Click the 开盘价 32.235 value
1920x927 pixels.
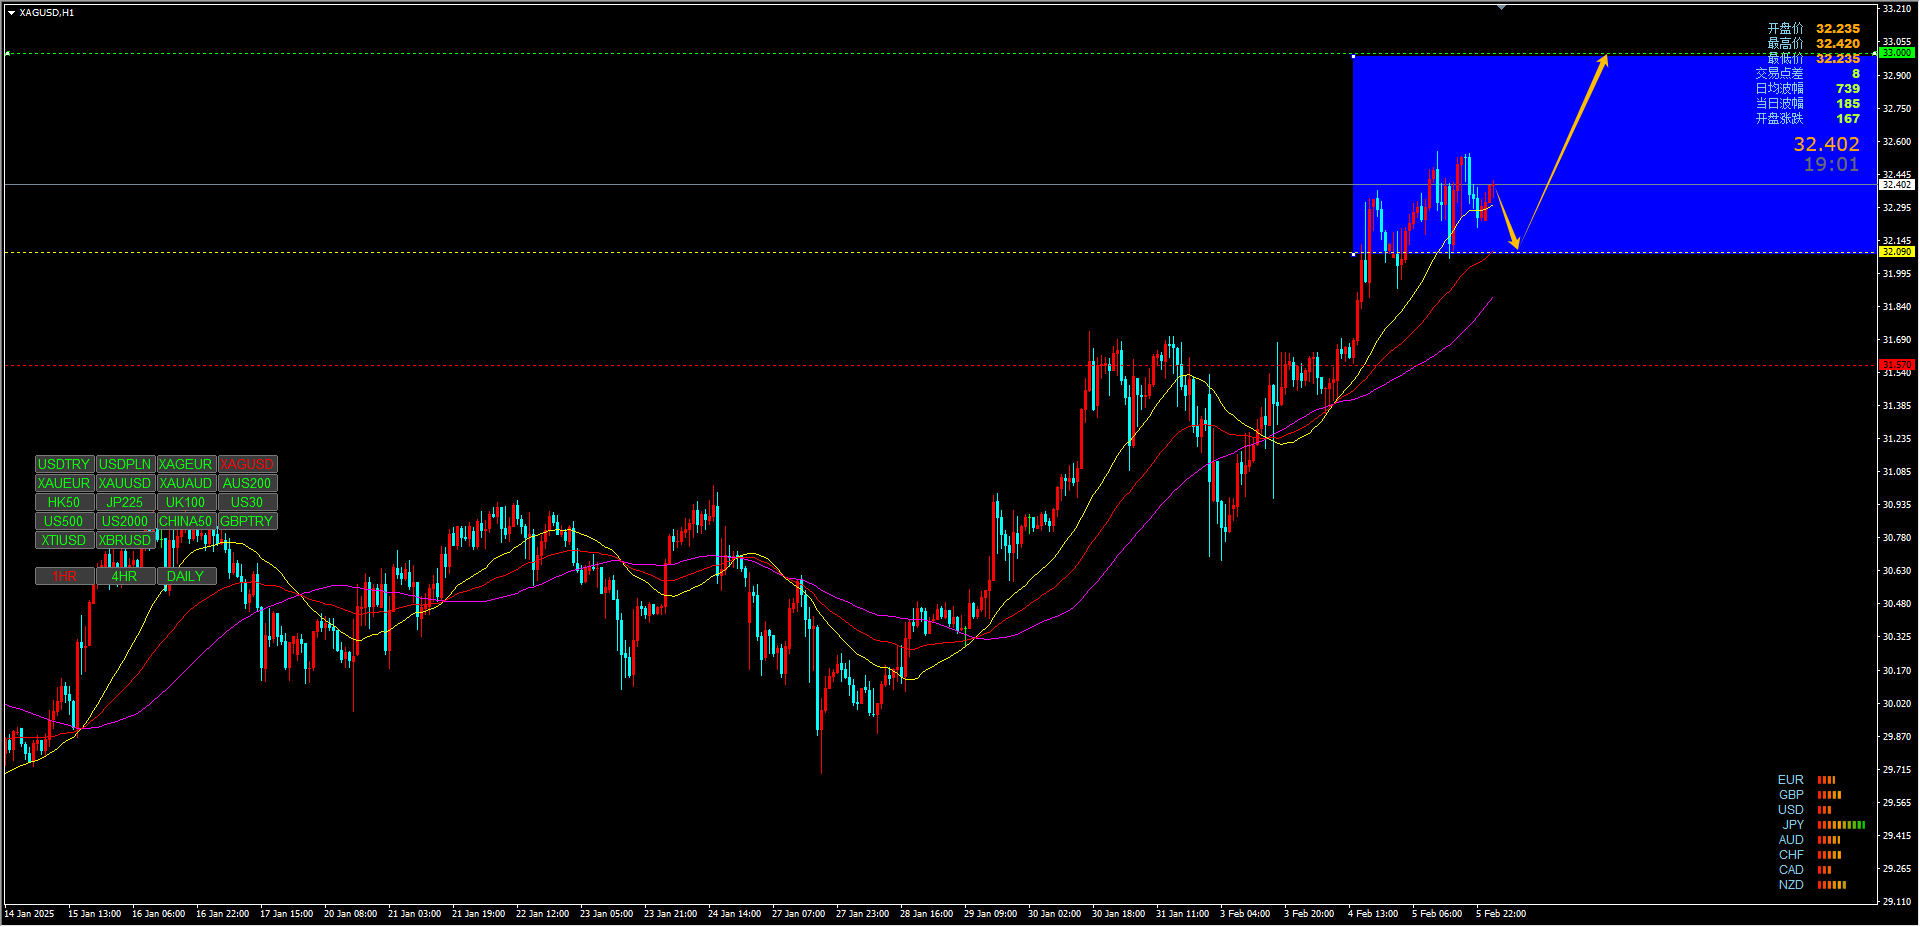[x=1838, y=29]
